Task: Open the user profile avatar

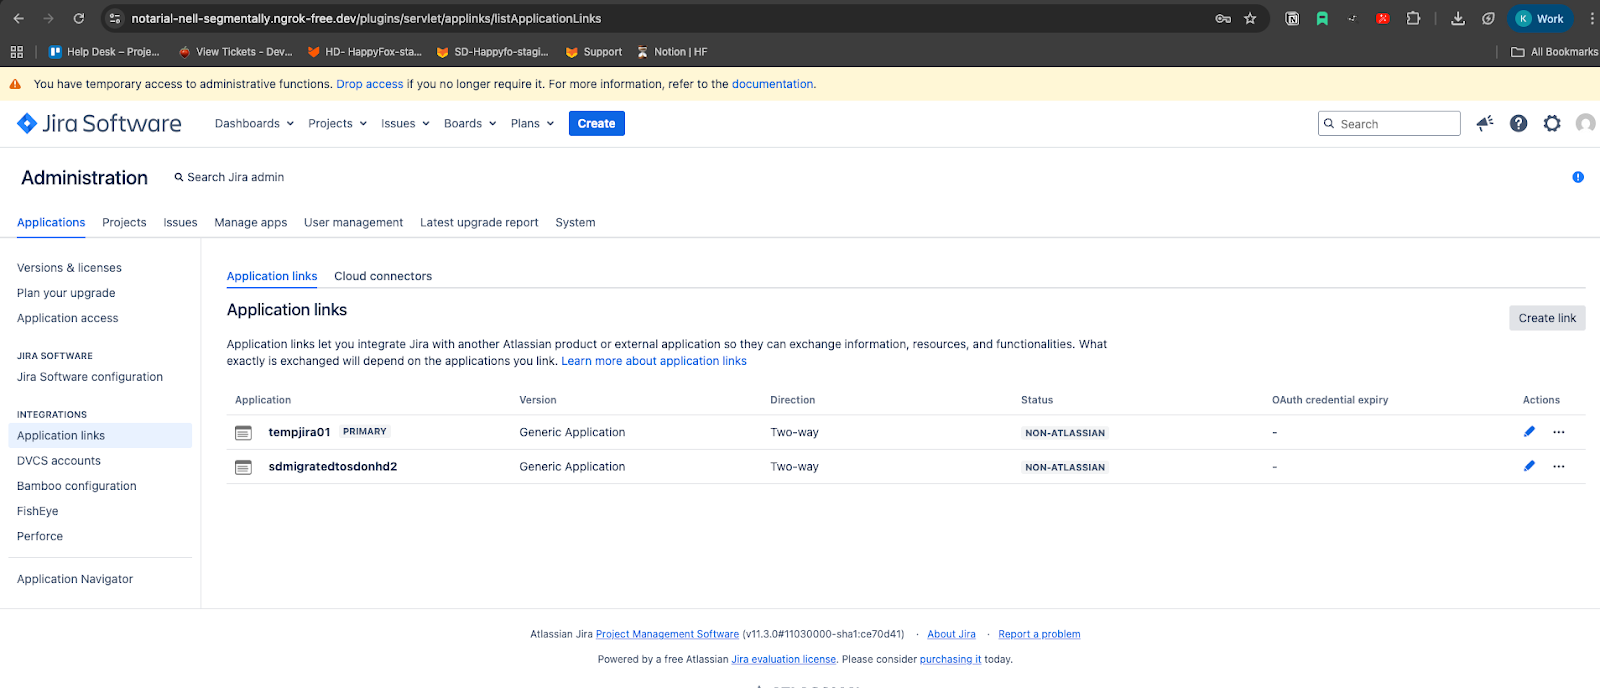Action: [1585, 123]
